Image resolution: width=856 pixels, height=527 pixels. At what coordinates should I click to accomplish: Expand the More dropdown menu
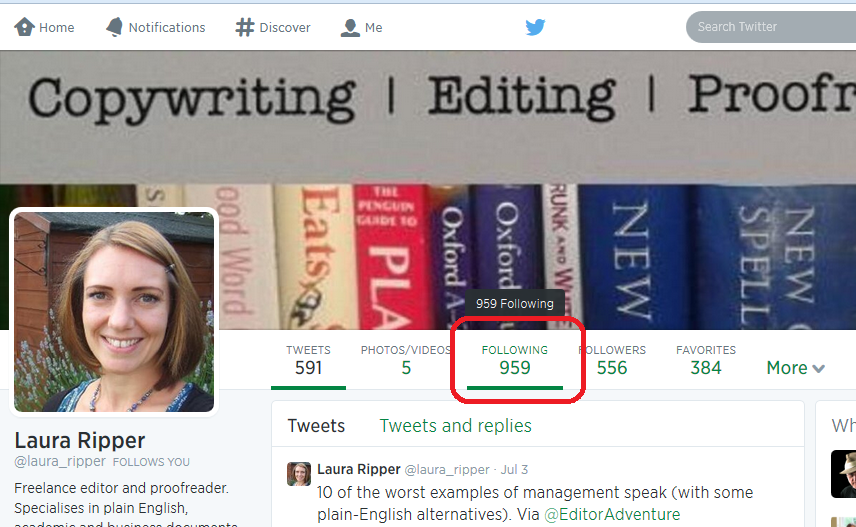point(795,368)
